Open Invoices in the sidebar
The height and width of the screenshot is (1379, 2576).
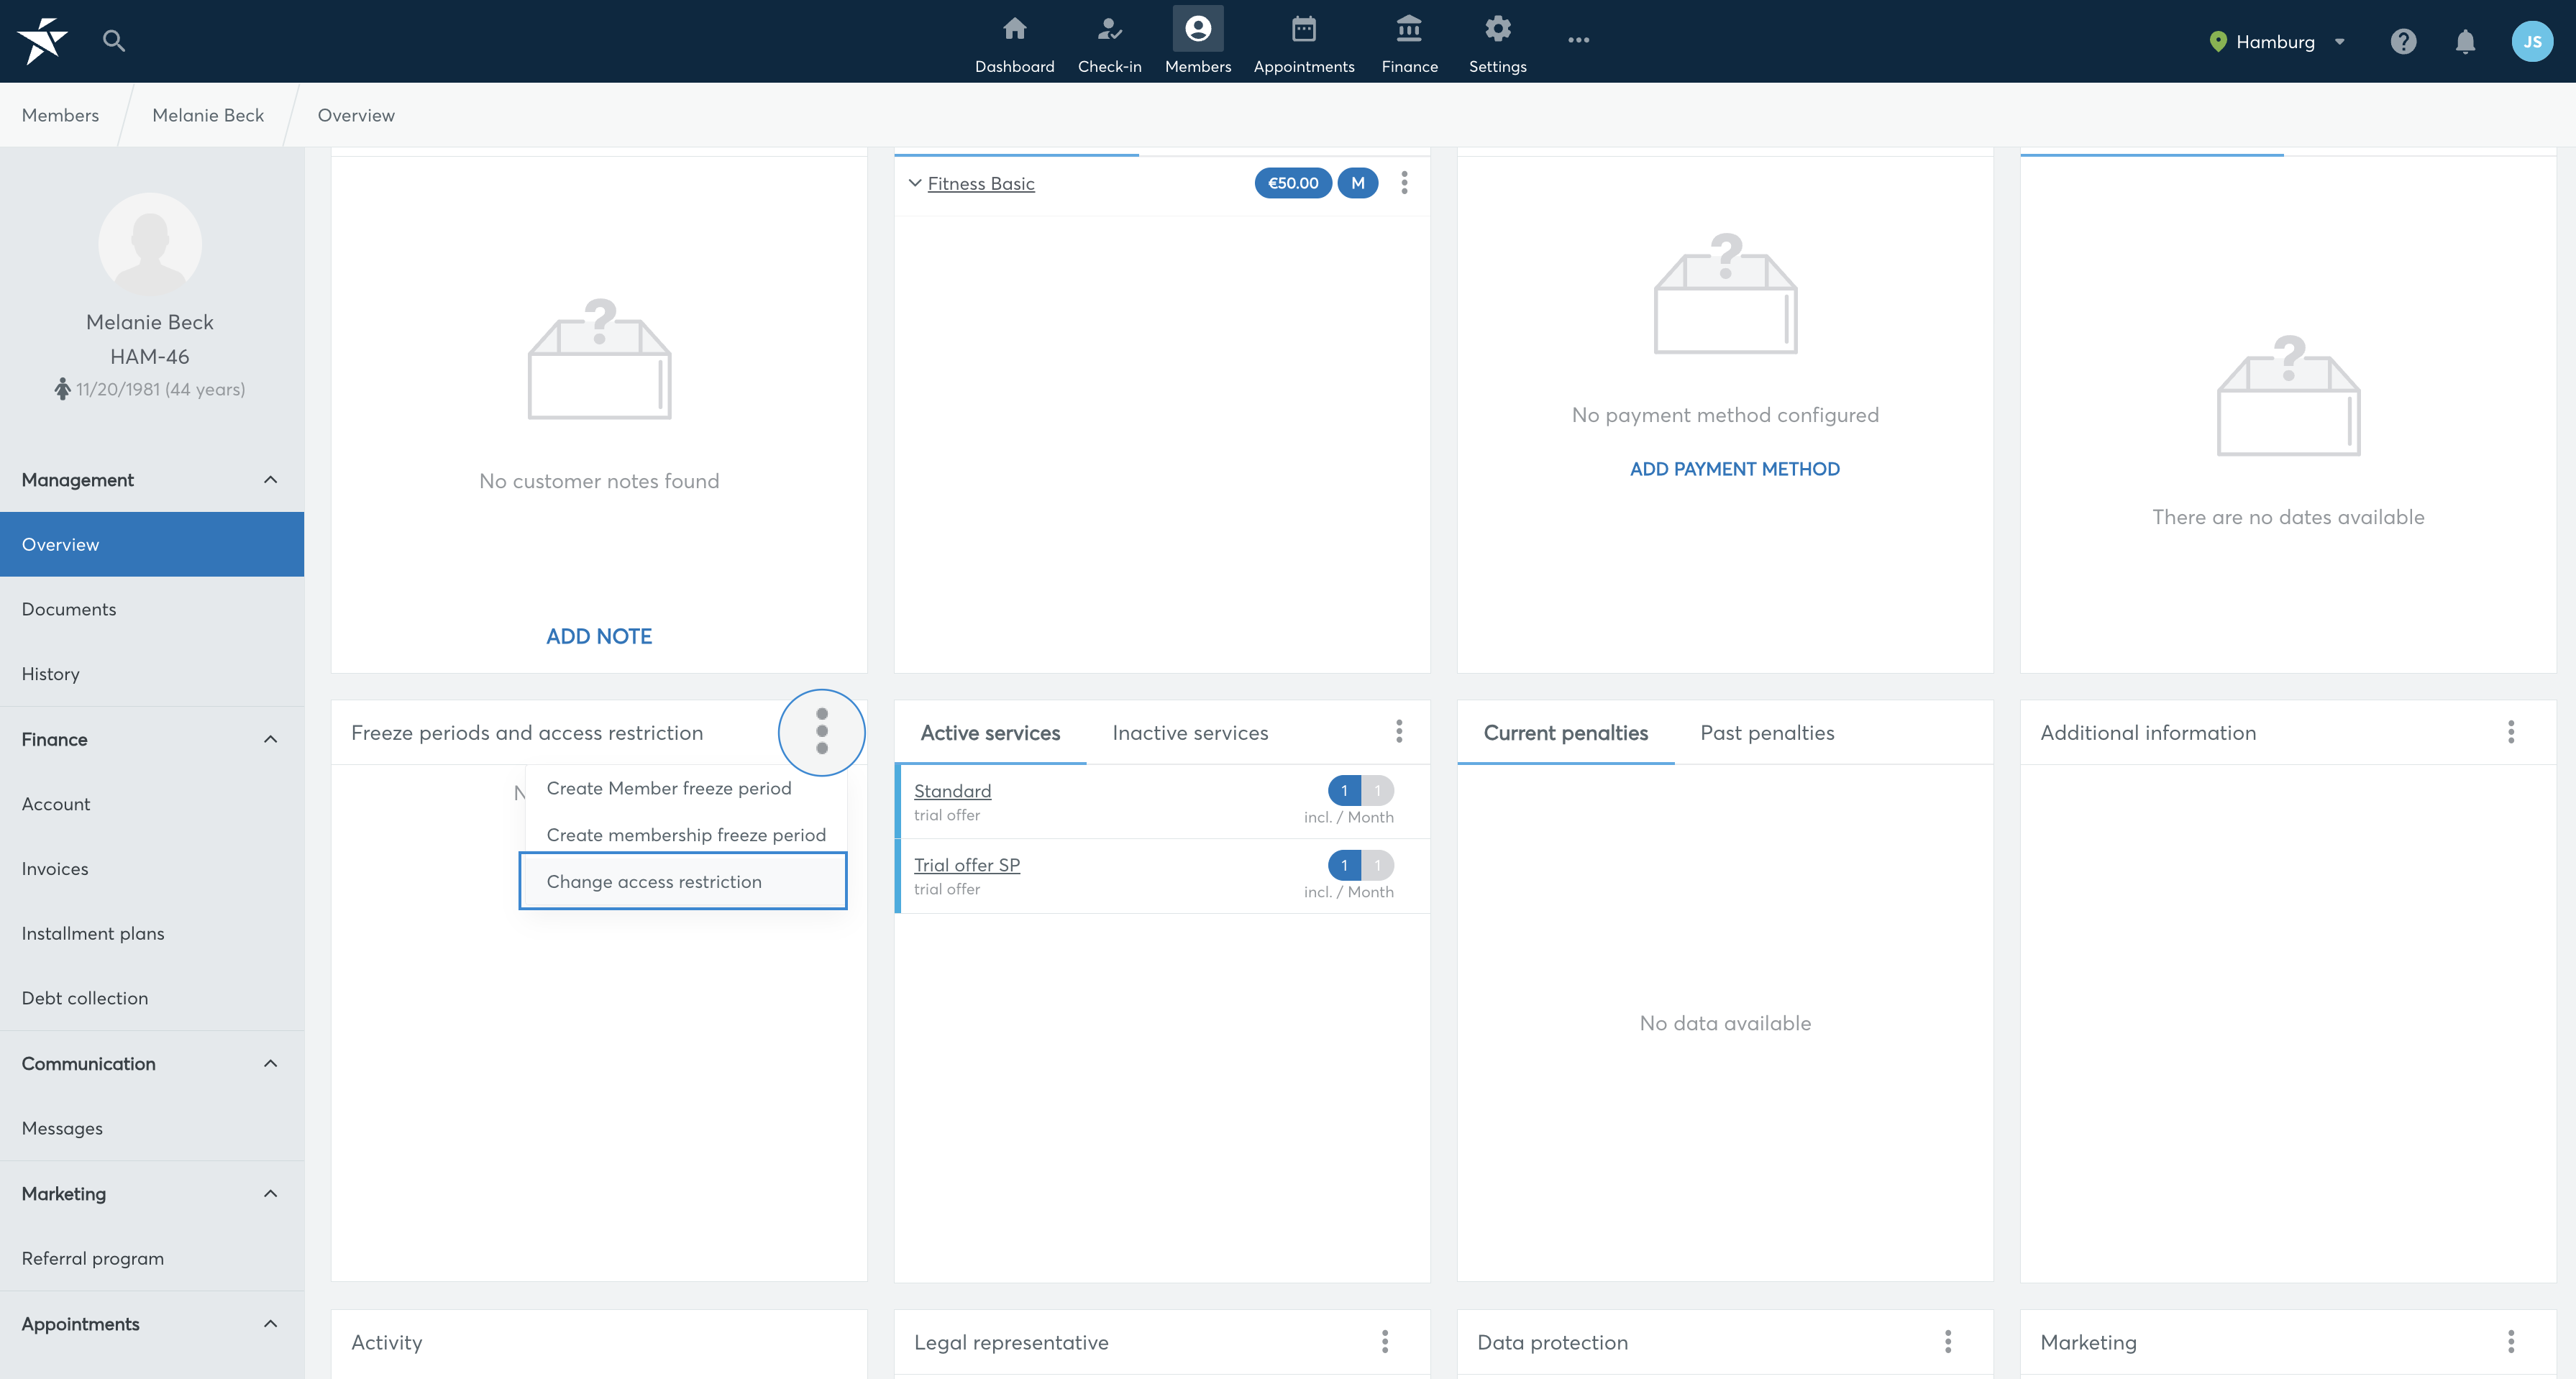click(152, 869)
